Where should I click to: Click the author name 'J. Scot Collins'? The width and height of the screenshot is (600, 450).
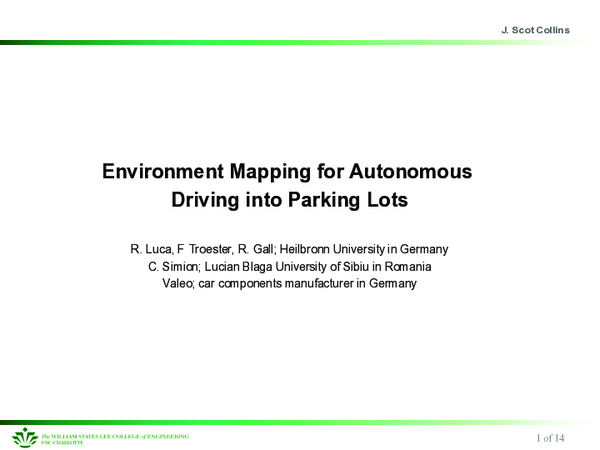pos(535,30)
